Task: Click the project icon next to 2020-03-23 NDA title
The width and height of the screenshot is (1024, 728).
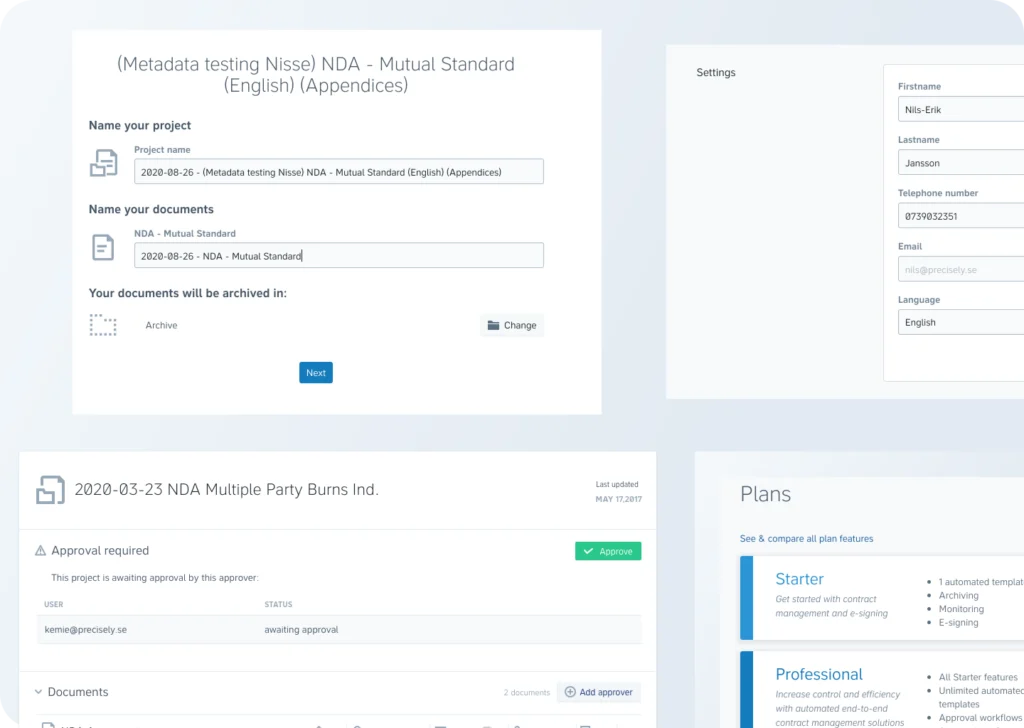Action: click(x=50, y=490)
